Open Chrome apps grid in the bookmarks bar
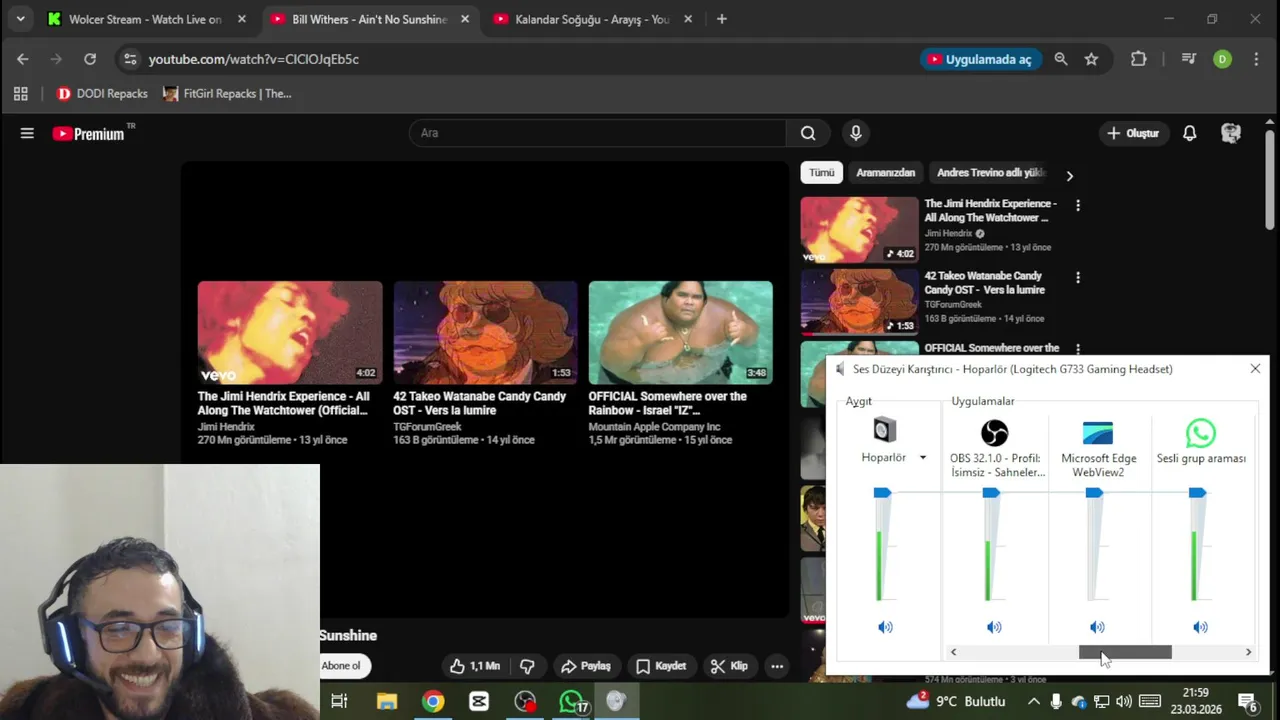The width and height of the screenshot is (1280, 720). [x=20, y=93]
